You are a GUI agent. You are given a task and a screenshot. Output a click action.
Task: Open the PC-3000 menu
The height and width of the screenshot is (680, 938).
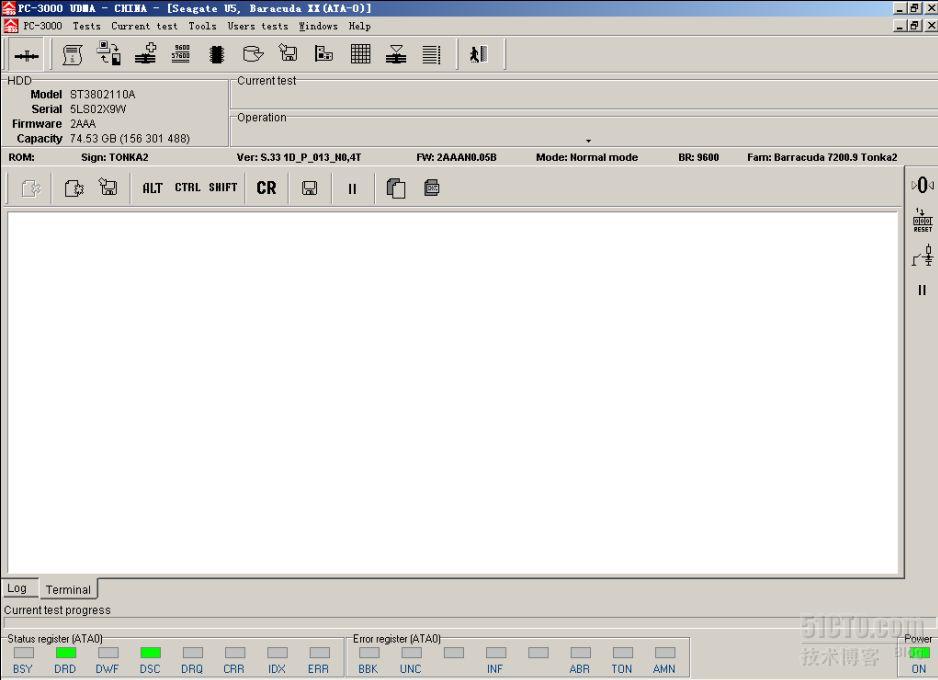42,26
